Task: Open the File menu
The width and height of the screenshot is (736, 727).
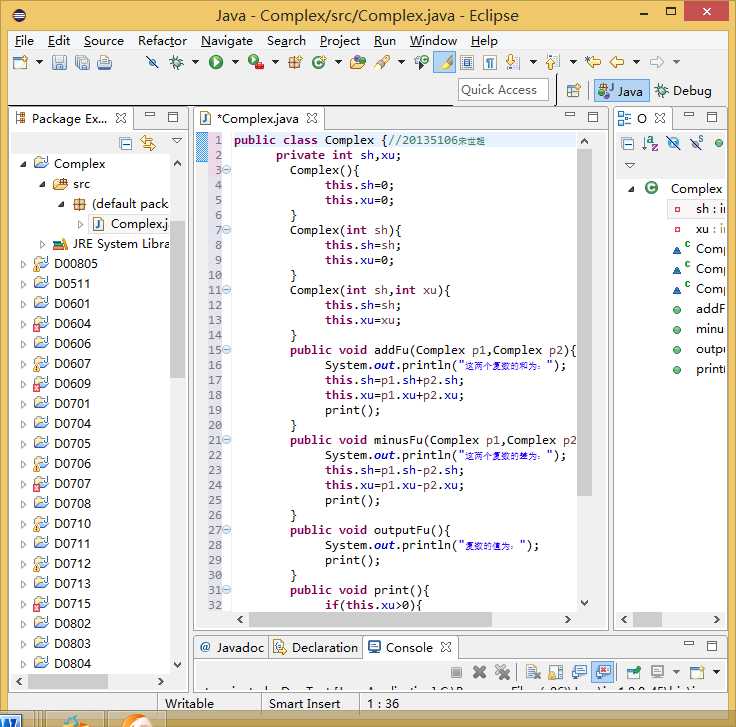Action: [x=24, y=41]
